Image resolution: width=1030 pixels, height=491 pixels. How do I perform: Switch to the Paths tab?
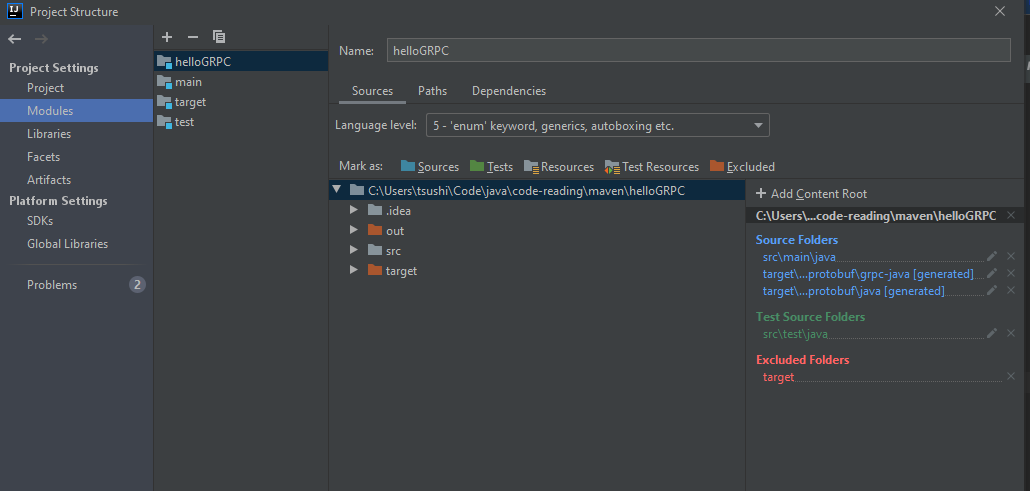point(432,91)
